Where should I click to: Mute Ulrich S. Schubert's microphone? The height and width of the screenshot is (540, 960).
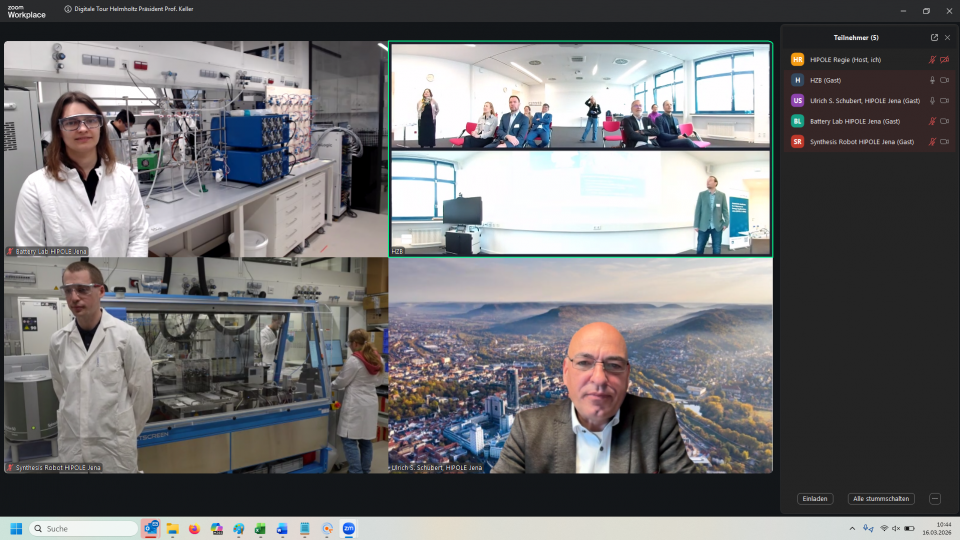click(932, 101)
